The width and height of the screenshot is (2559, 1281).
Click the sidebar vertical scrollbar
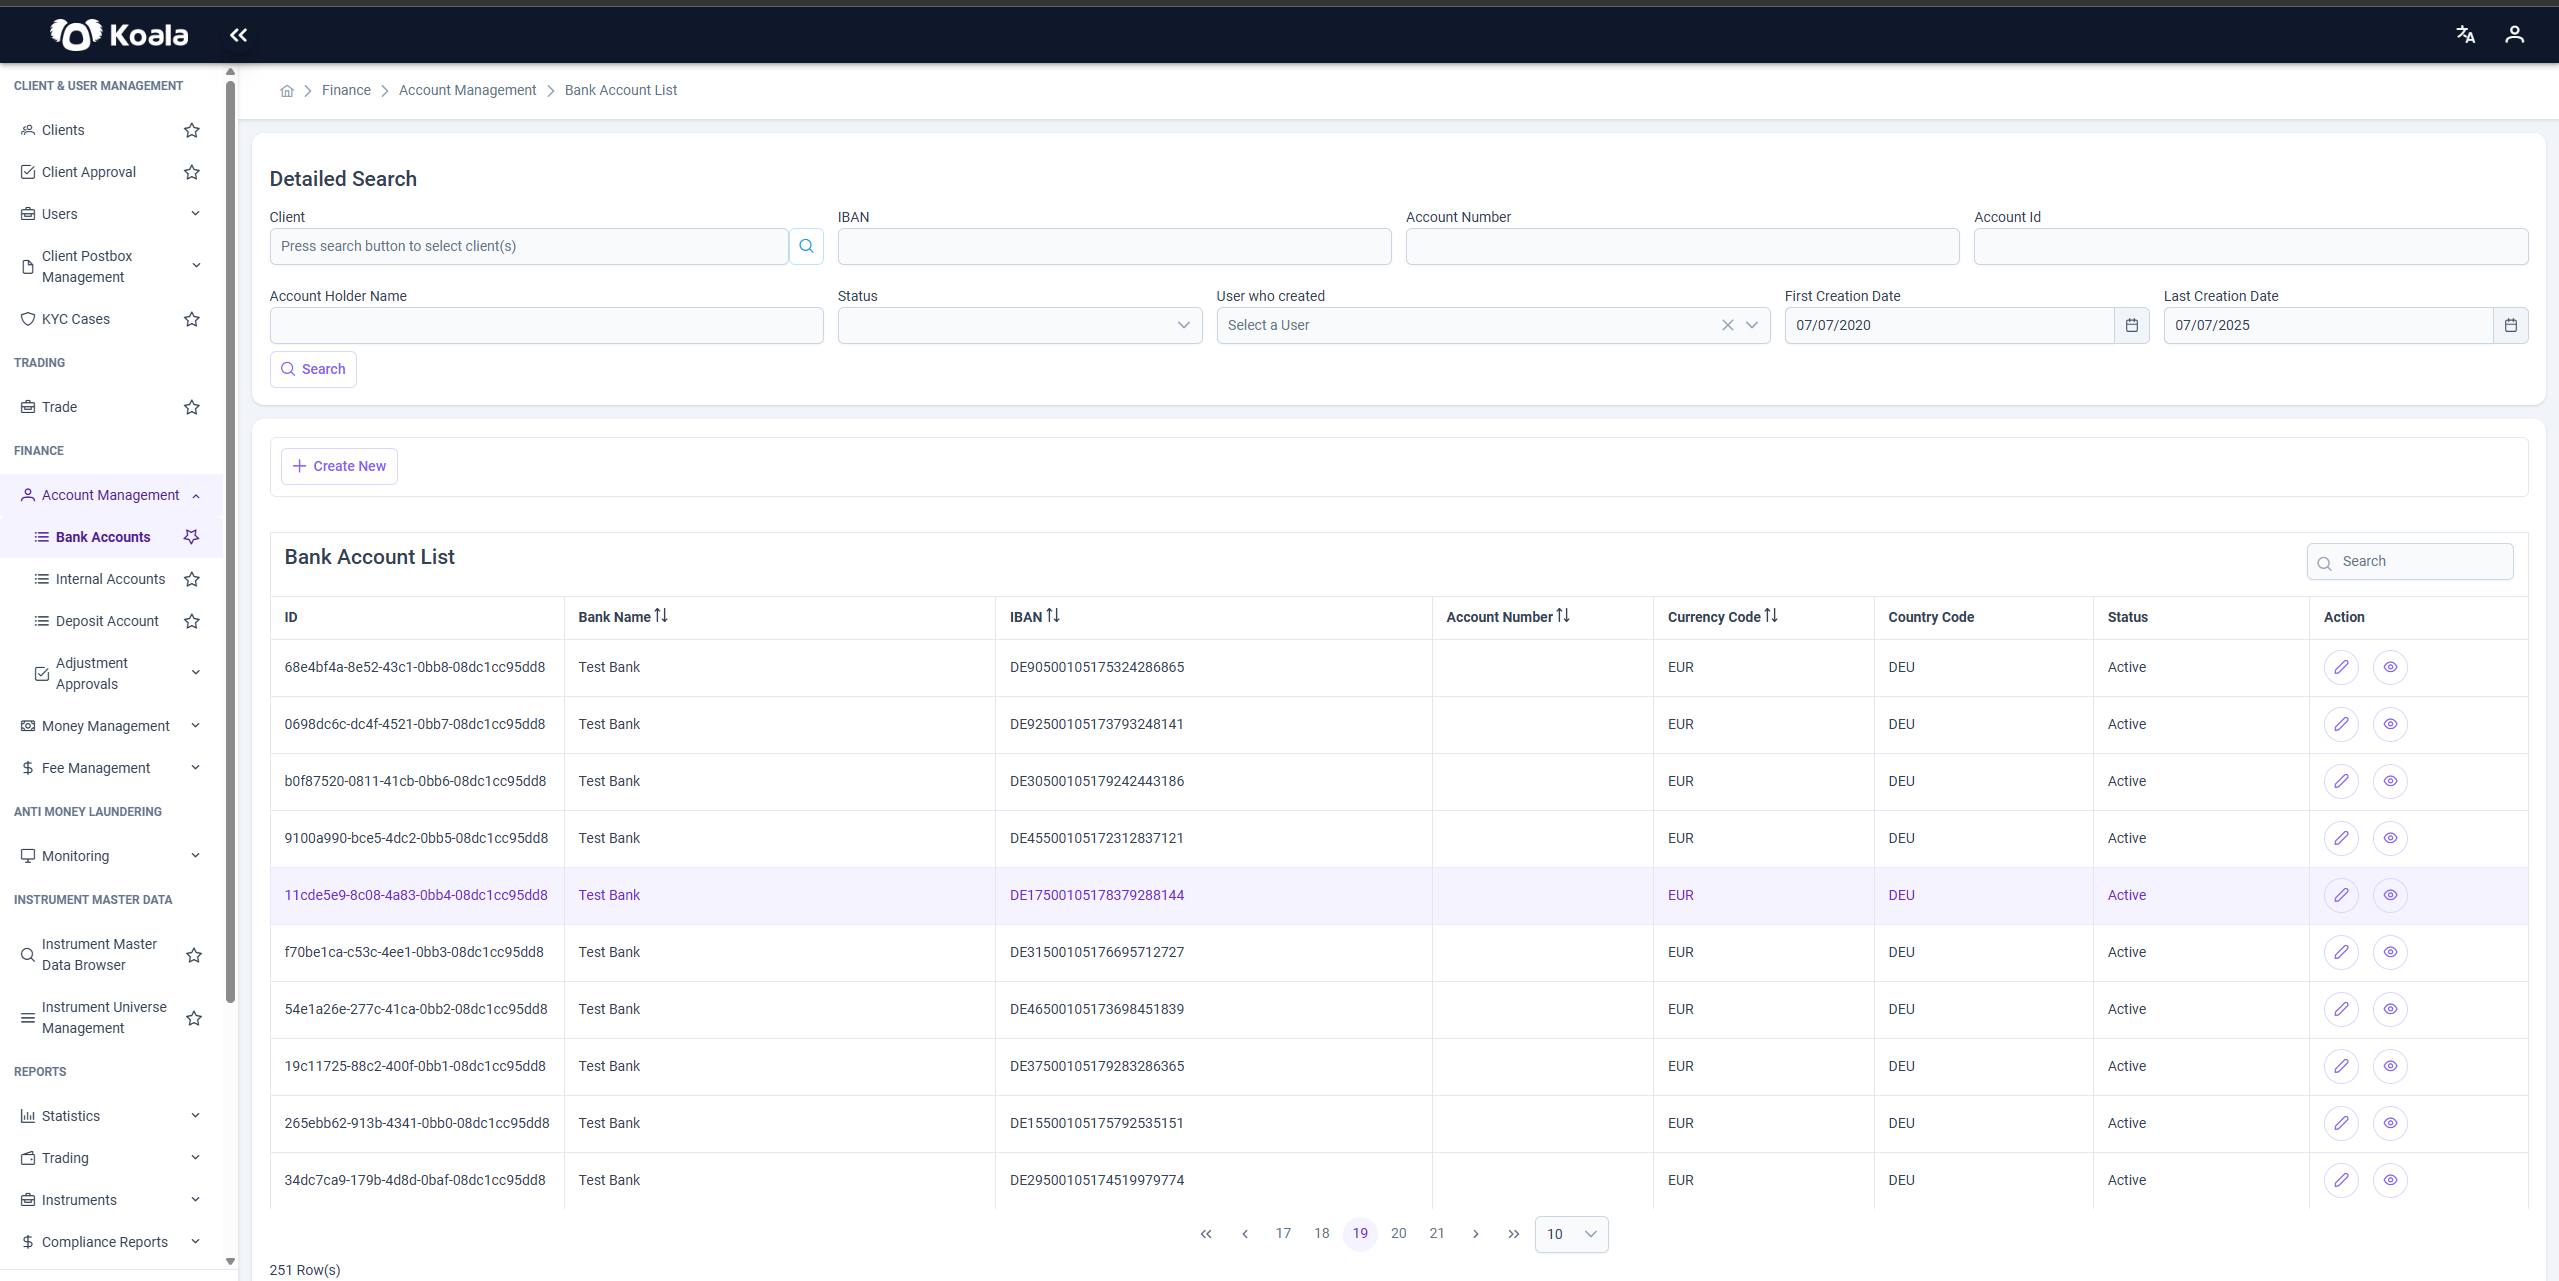coord(230,540)
